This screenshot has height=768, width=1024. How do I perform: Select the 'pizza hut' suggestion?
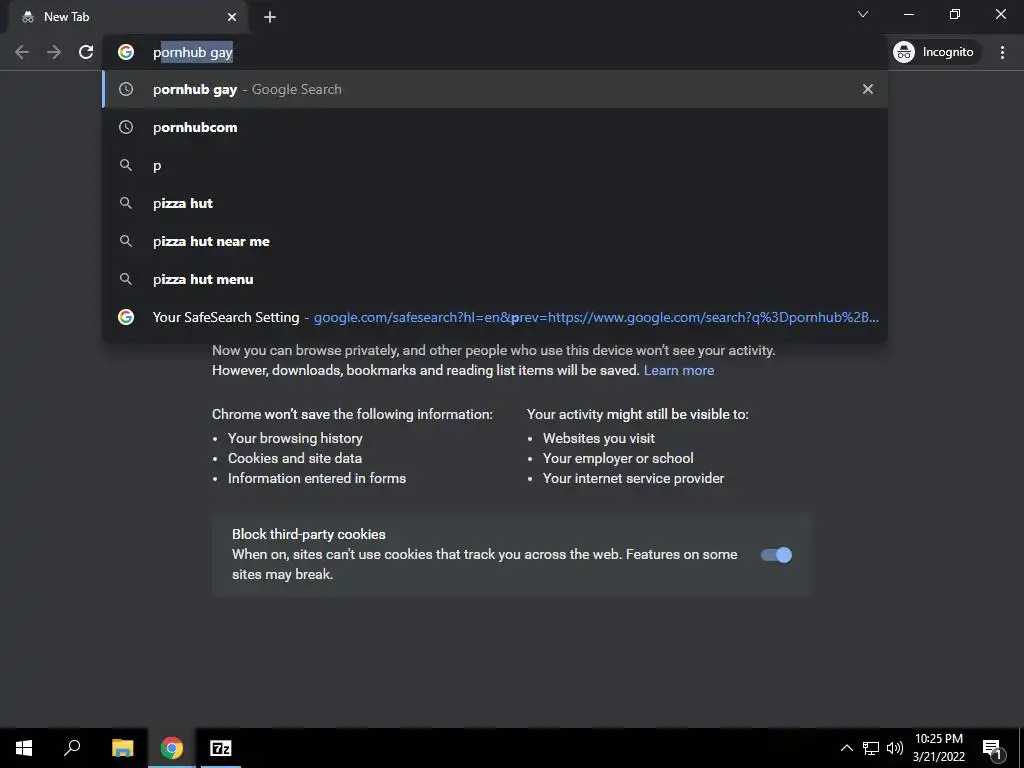[x=495, y=203]
